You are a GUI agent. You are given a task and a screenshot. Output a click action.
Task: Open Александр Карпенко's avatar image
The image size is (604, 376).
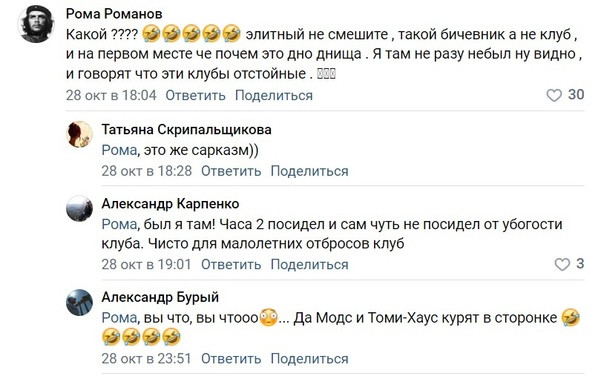point(79,208)
